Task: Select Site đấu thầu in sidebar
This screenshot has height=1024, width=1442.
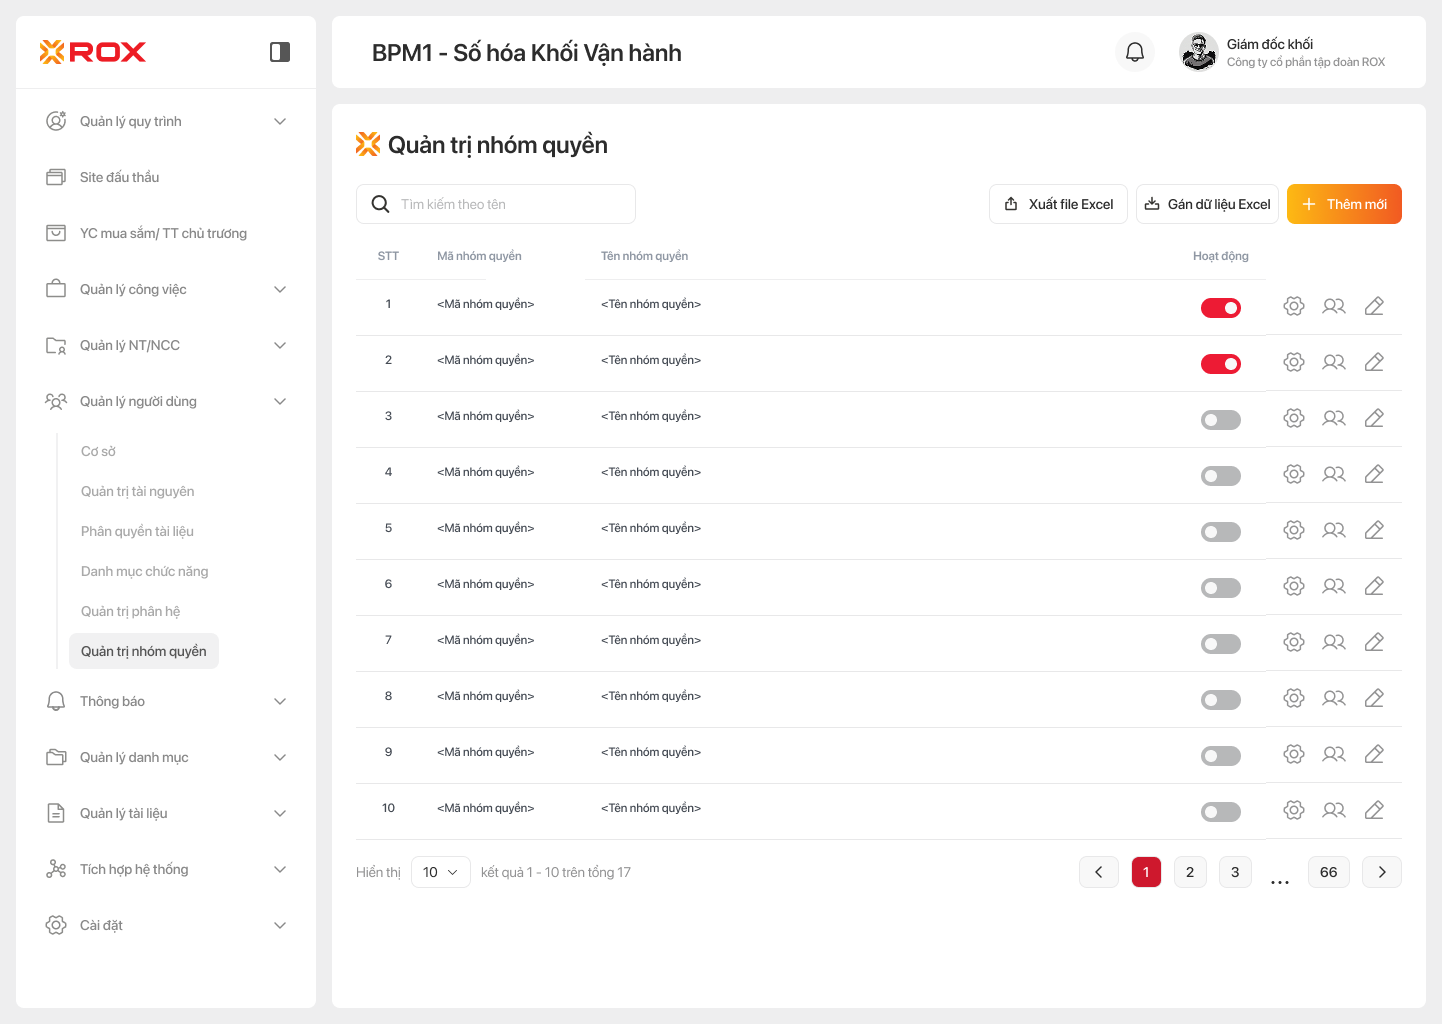Action: (x=120, y=177)
